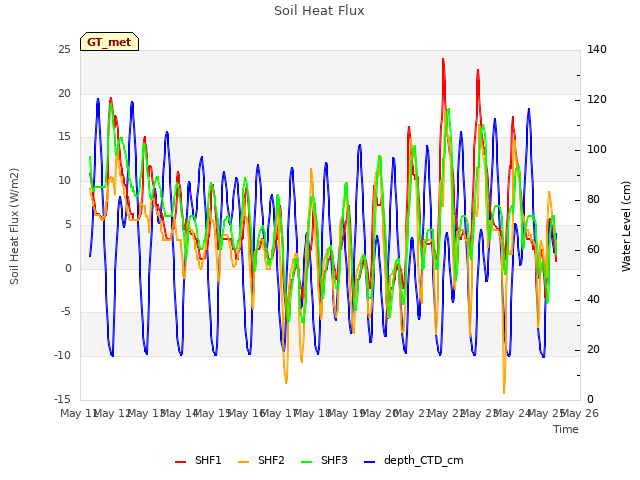Click the SHF1 legend label
This screenshot has width=640, height=480.
[x=208, y=460]
